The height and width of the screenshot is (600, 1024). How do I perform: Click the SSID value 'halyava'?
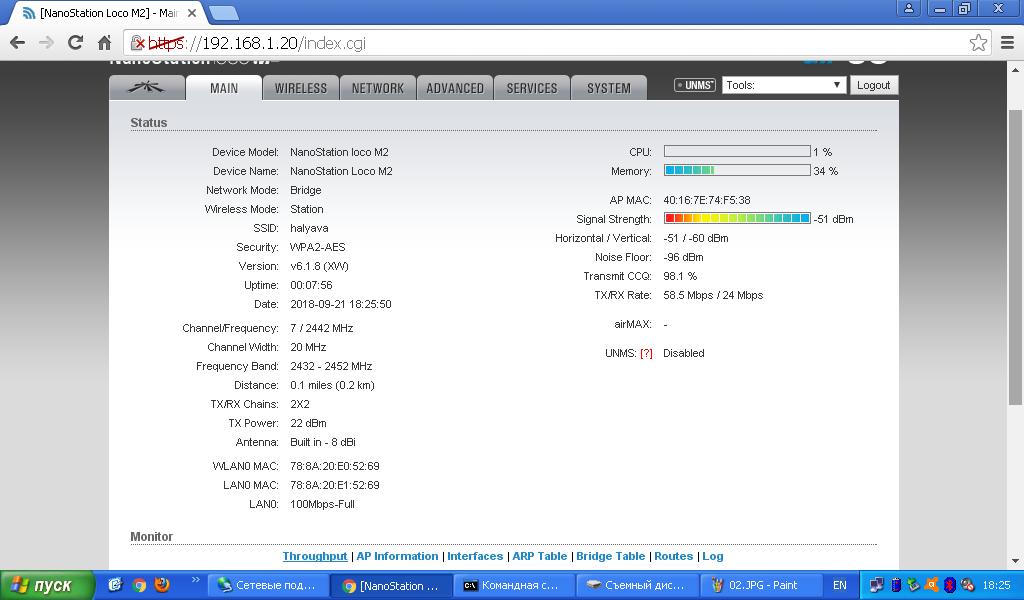coord(309,228)
